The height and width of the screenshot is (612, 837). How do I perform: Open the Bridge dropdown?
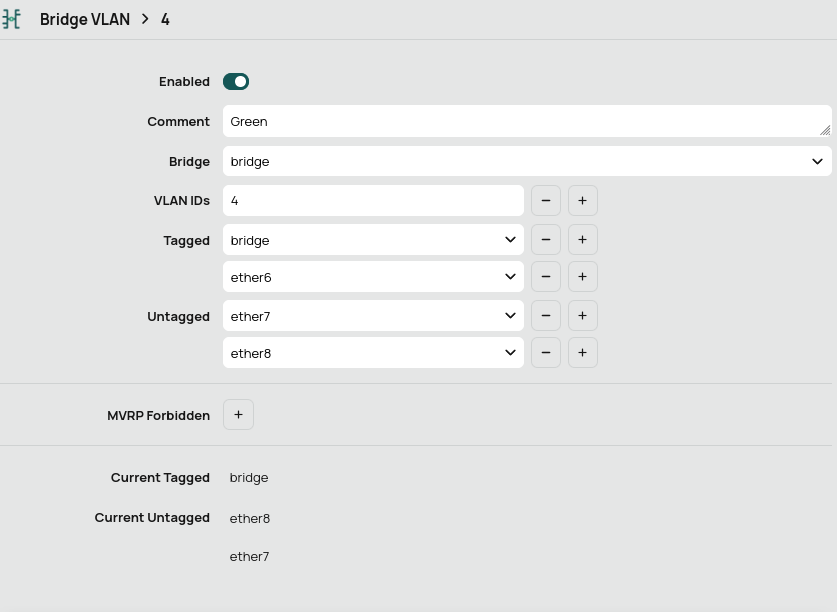(526, 161)
